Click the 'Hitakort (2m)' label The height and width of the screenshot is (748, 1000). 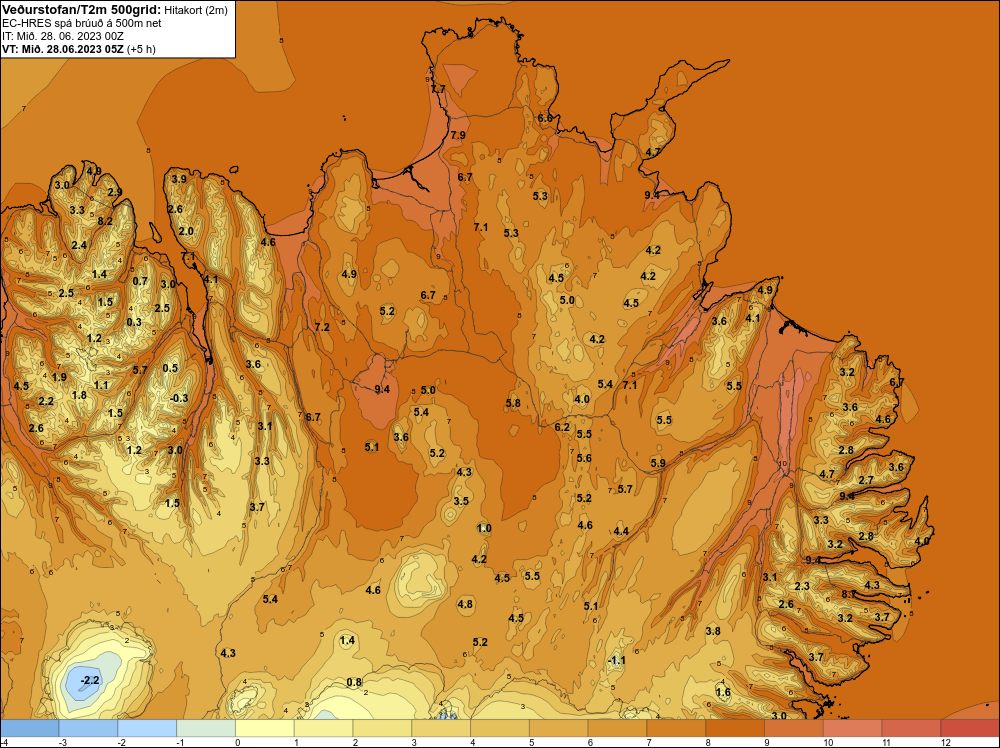(x=195, y=10)
